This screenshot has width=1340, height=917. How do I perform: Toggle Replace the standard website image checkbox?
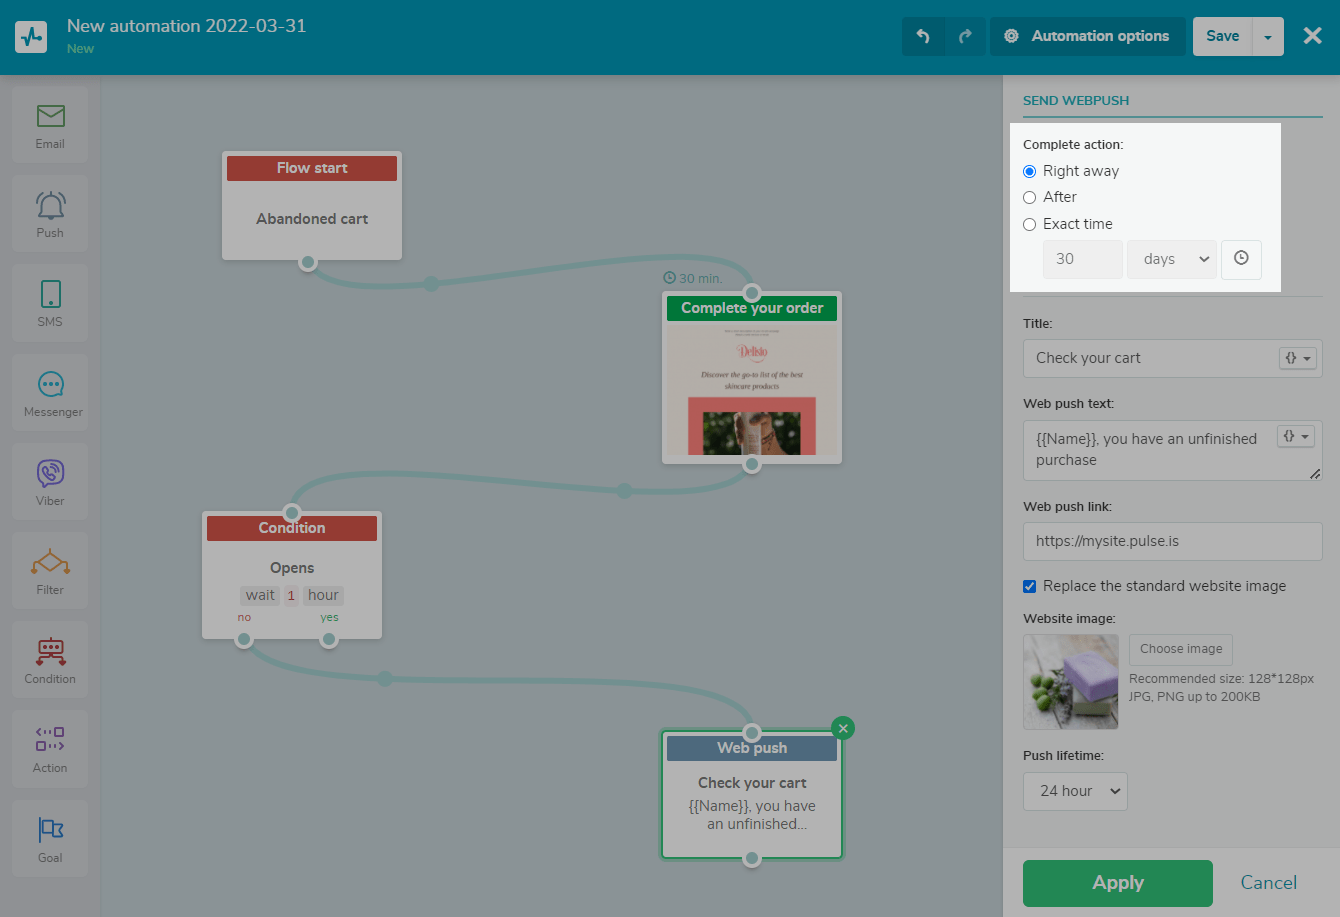pyautogui.click(x=1029, y=586)
